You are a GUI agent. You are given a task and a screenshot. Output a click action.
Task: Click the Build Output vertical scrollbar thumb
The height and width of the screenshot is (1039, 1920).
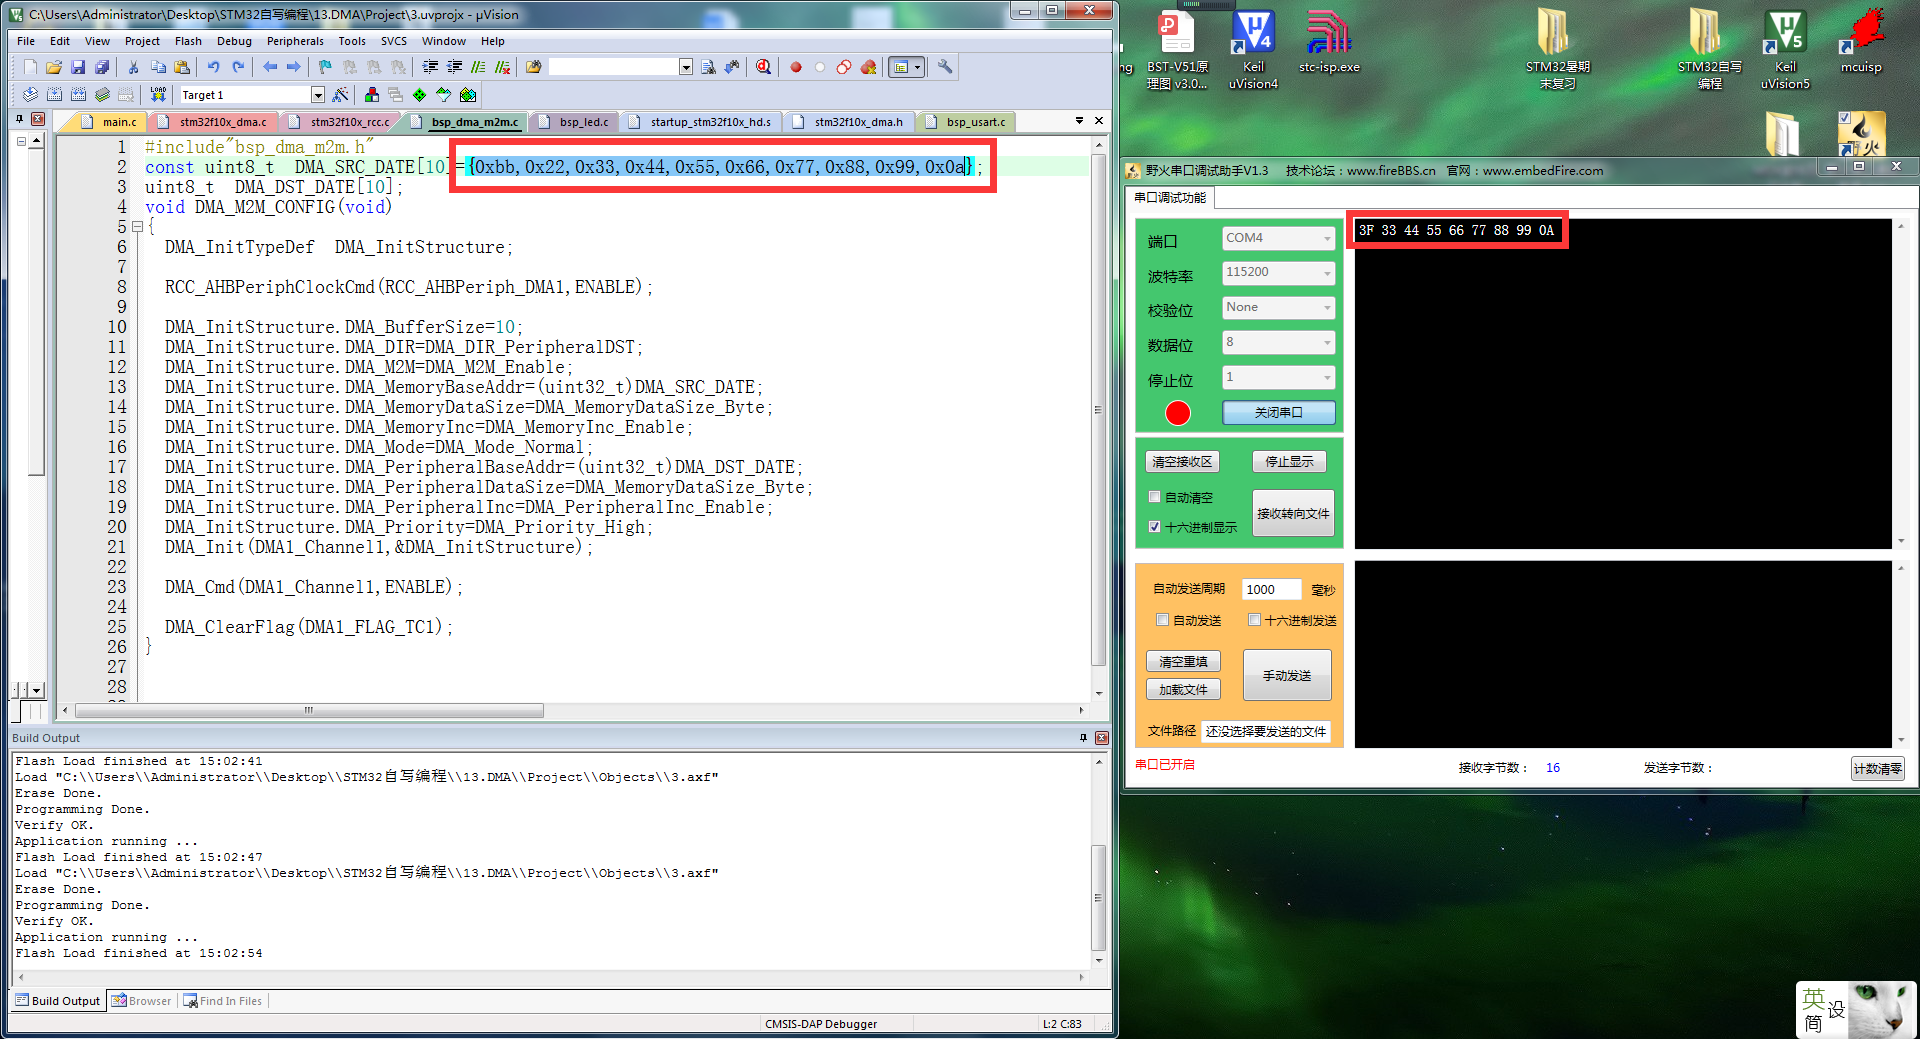pyautogui.click(x=1099, y=896)
